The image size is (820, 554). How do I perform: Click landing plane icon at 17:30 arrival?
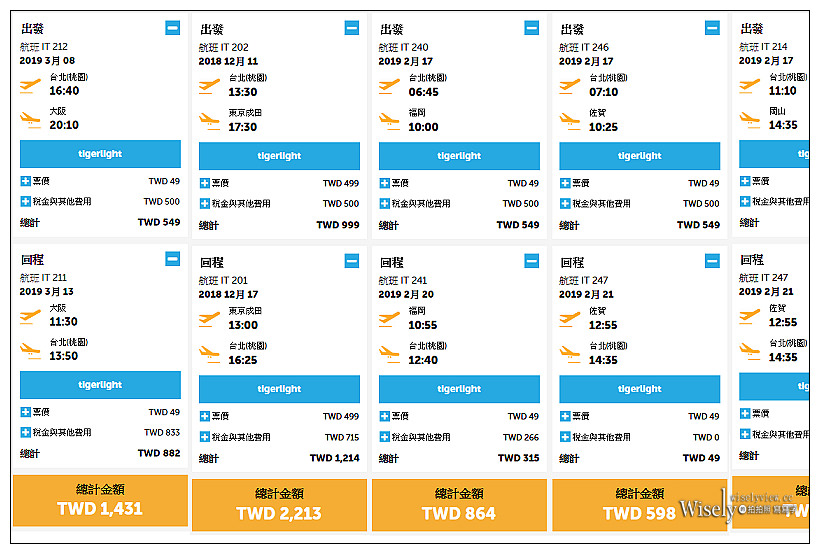point(209,122)
